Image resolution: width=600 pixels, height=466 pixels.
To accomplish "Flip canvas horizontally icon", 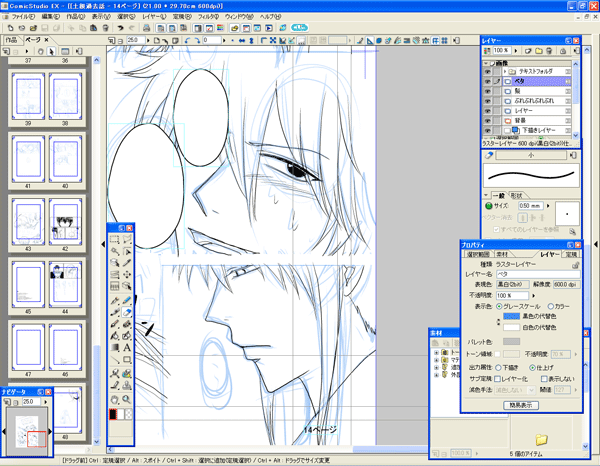I will [x=242, y=40].
